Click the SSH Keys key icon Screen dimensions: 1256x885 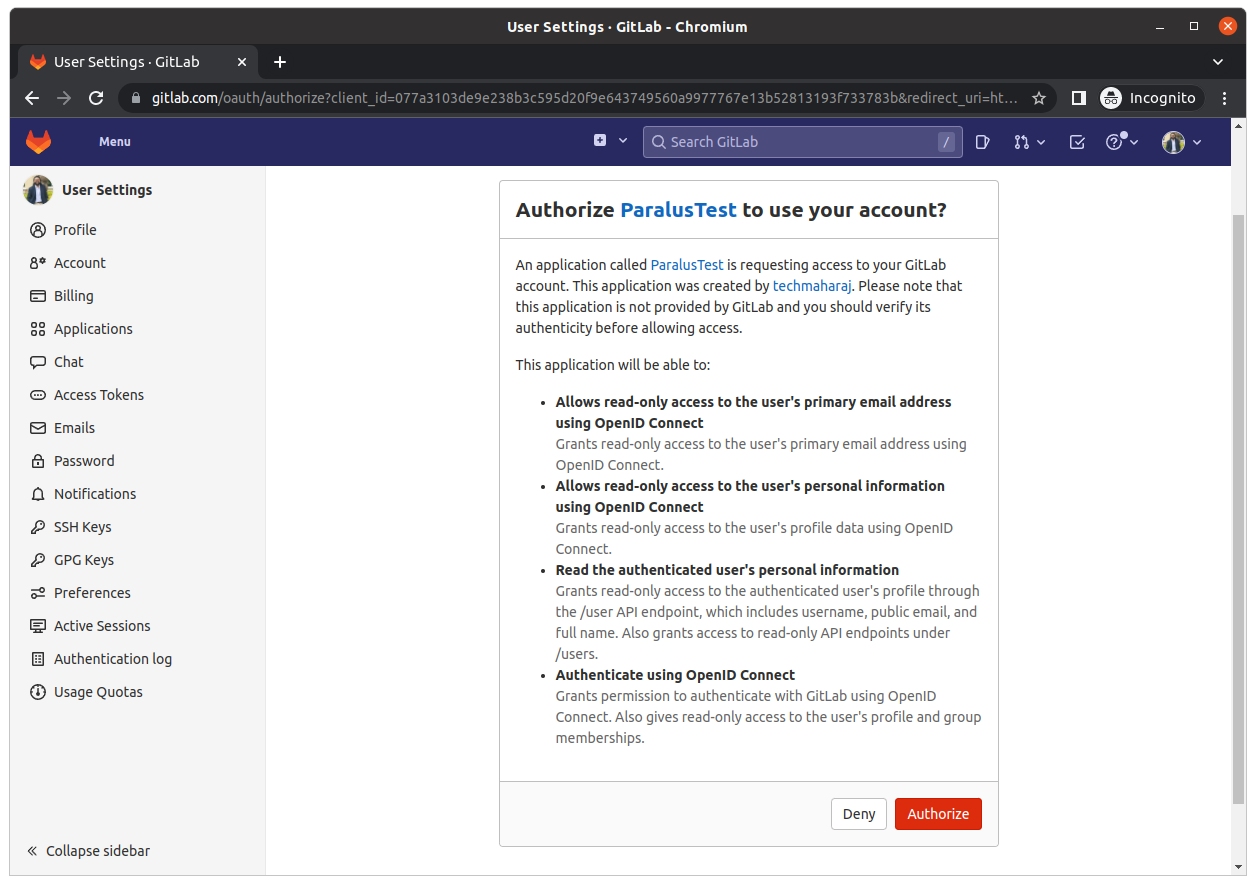[38, 527]
